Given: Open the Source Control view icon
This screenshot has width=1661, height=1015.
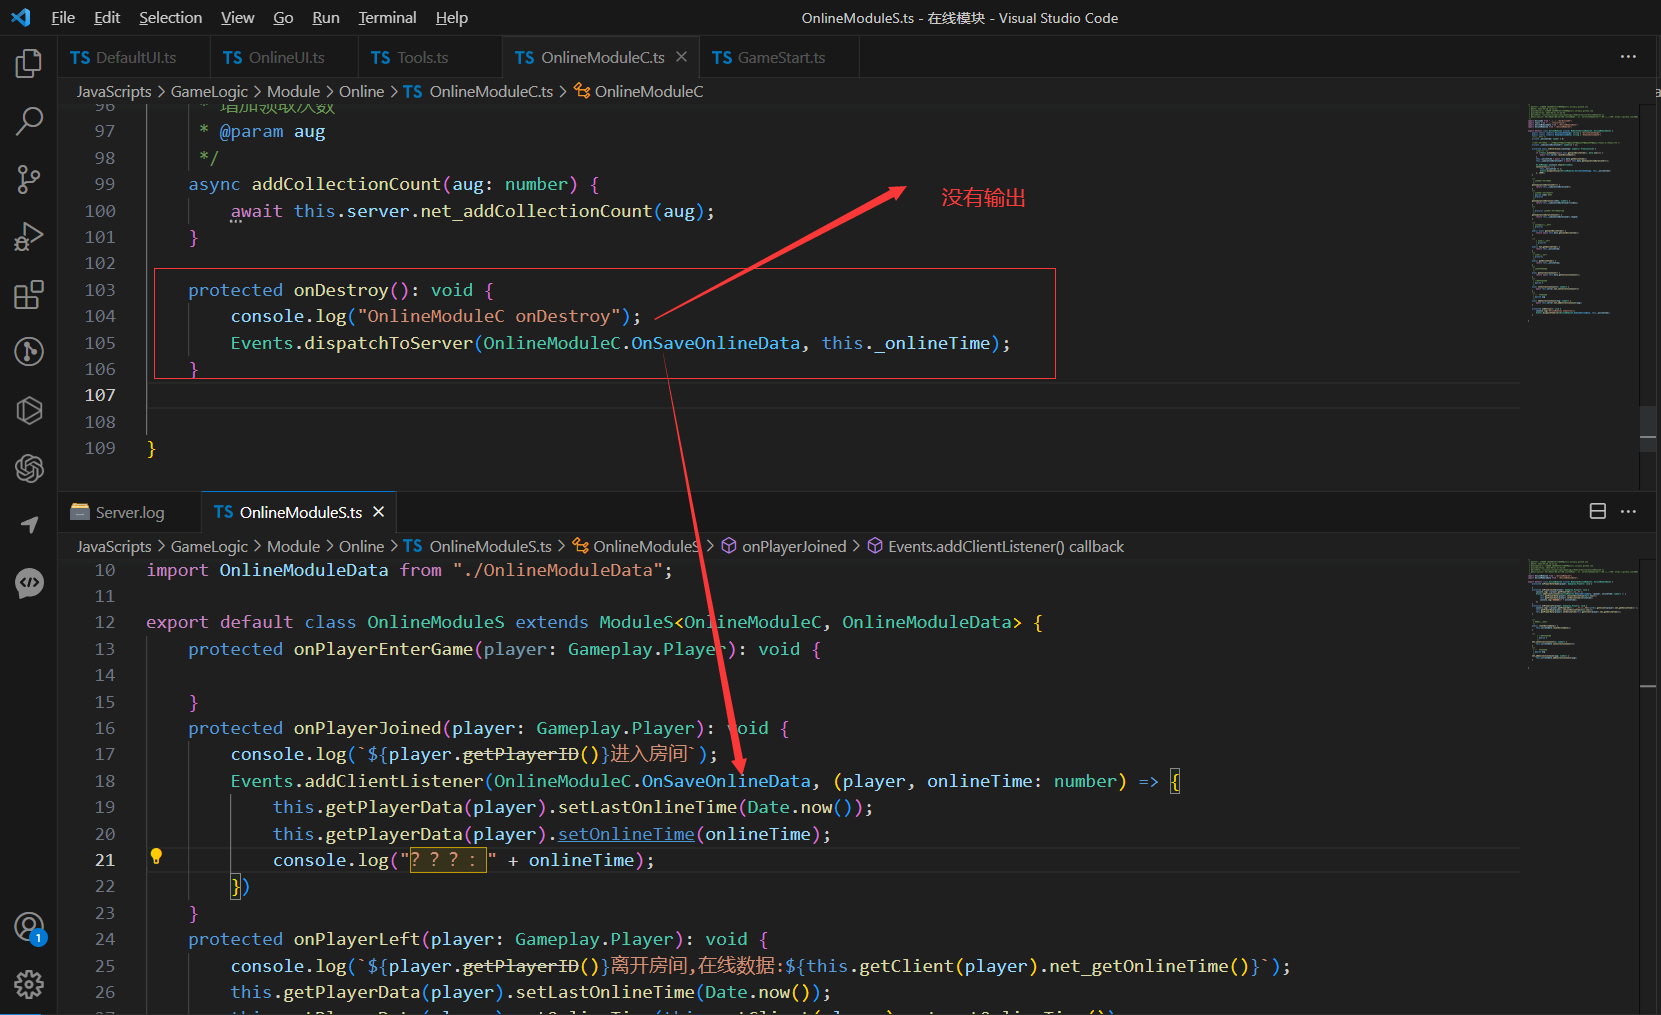Looking at the screenshot, I should 29,179.
